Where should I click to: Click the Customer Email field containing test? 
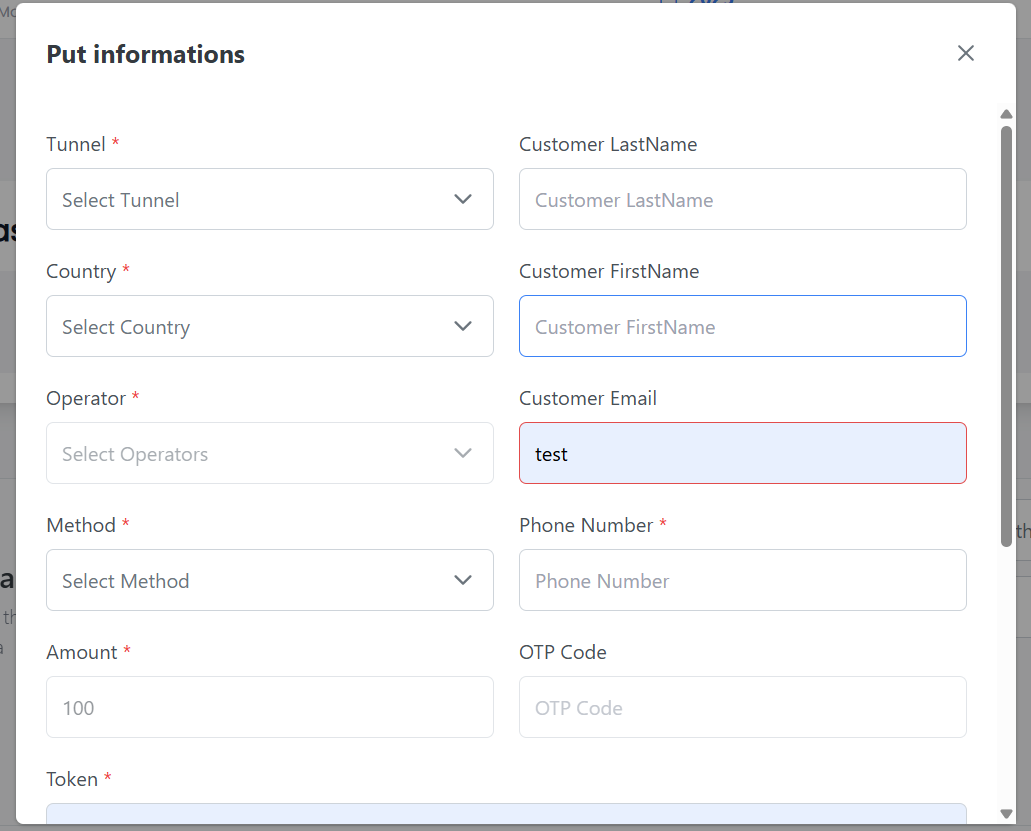[742, 453]
